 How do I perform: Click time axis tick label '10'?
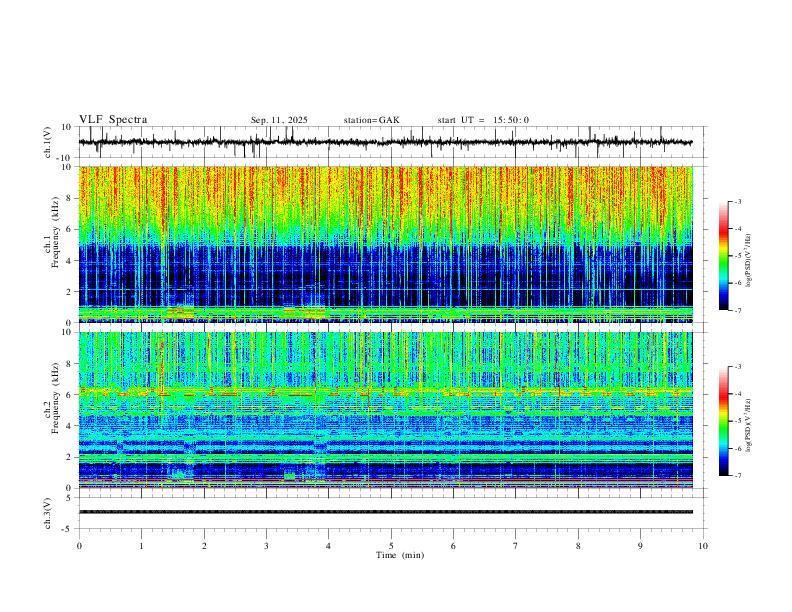703,546
